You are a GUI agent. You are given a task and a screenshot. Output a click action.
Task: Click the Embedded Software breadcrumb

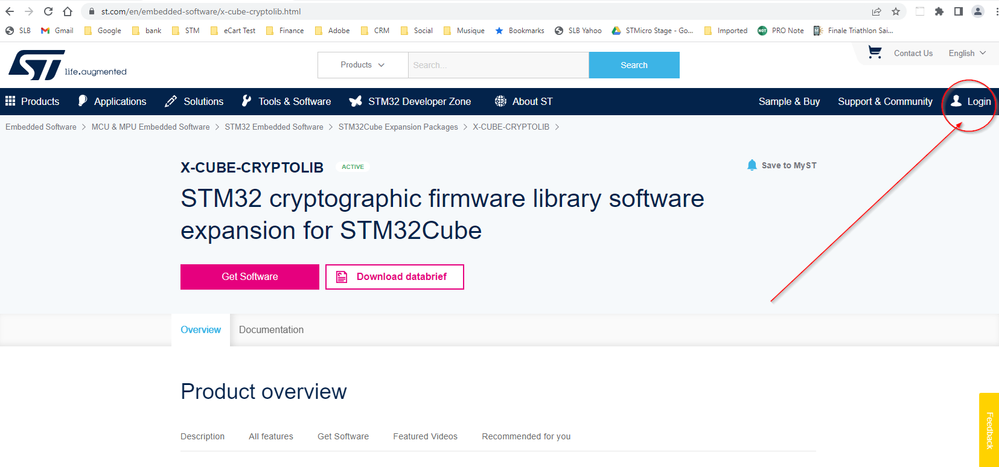pyautogui.click(x=41, y=127)
